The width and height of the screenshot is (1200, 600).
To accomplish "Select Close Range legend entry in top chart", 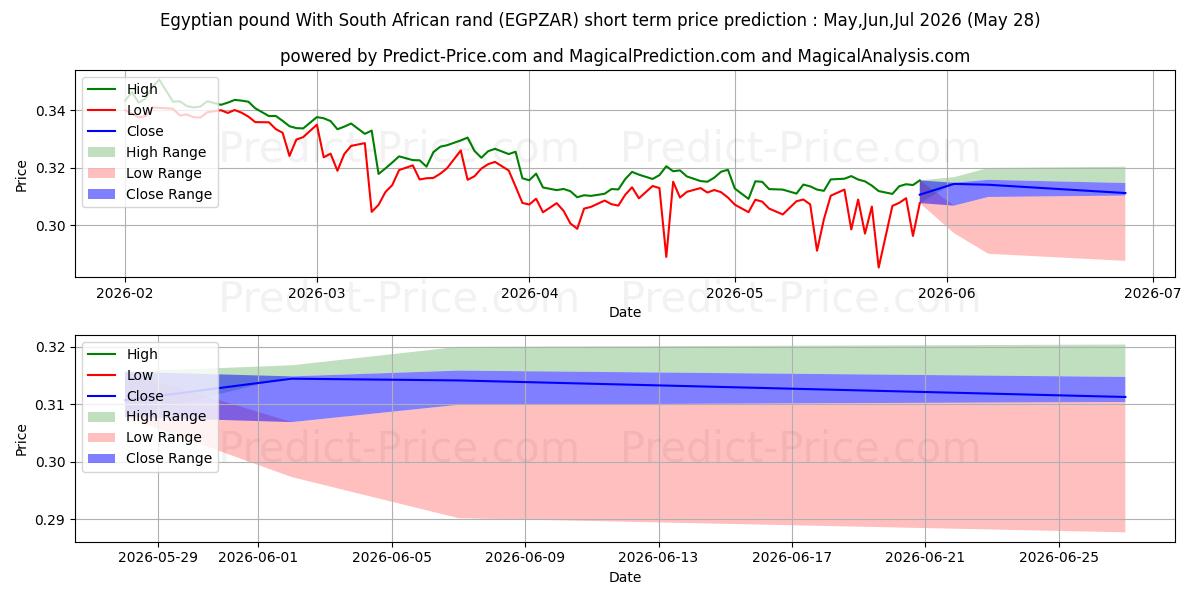I will click(150, 194).
